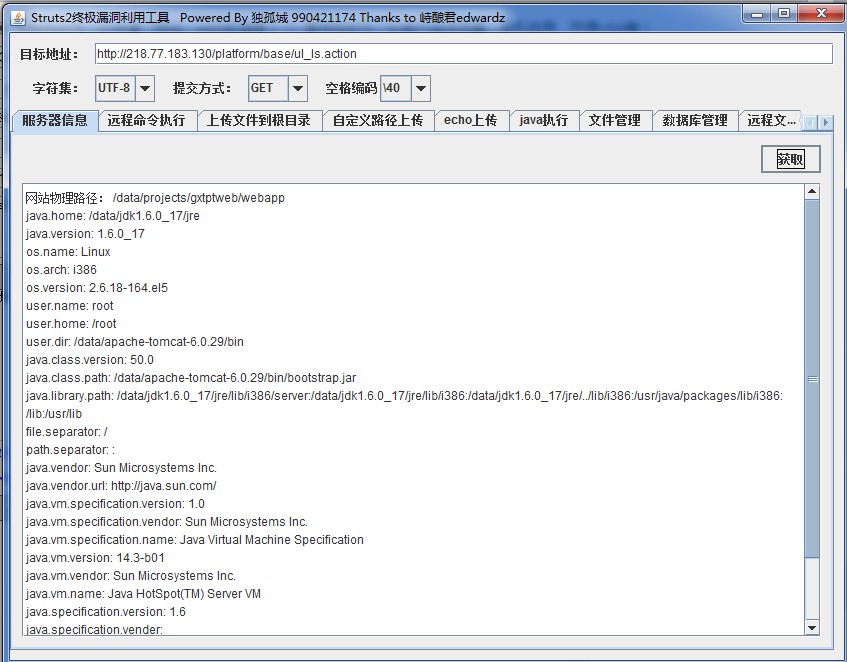
Task: Click the path.separator: : line
Action: pyautogui.click(x=70, y=450)
